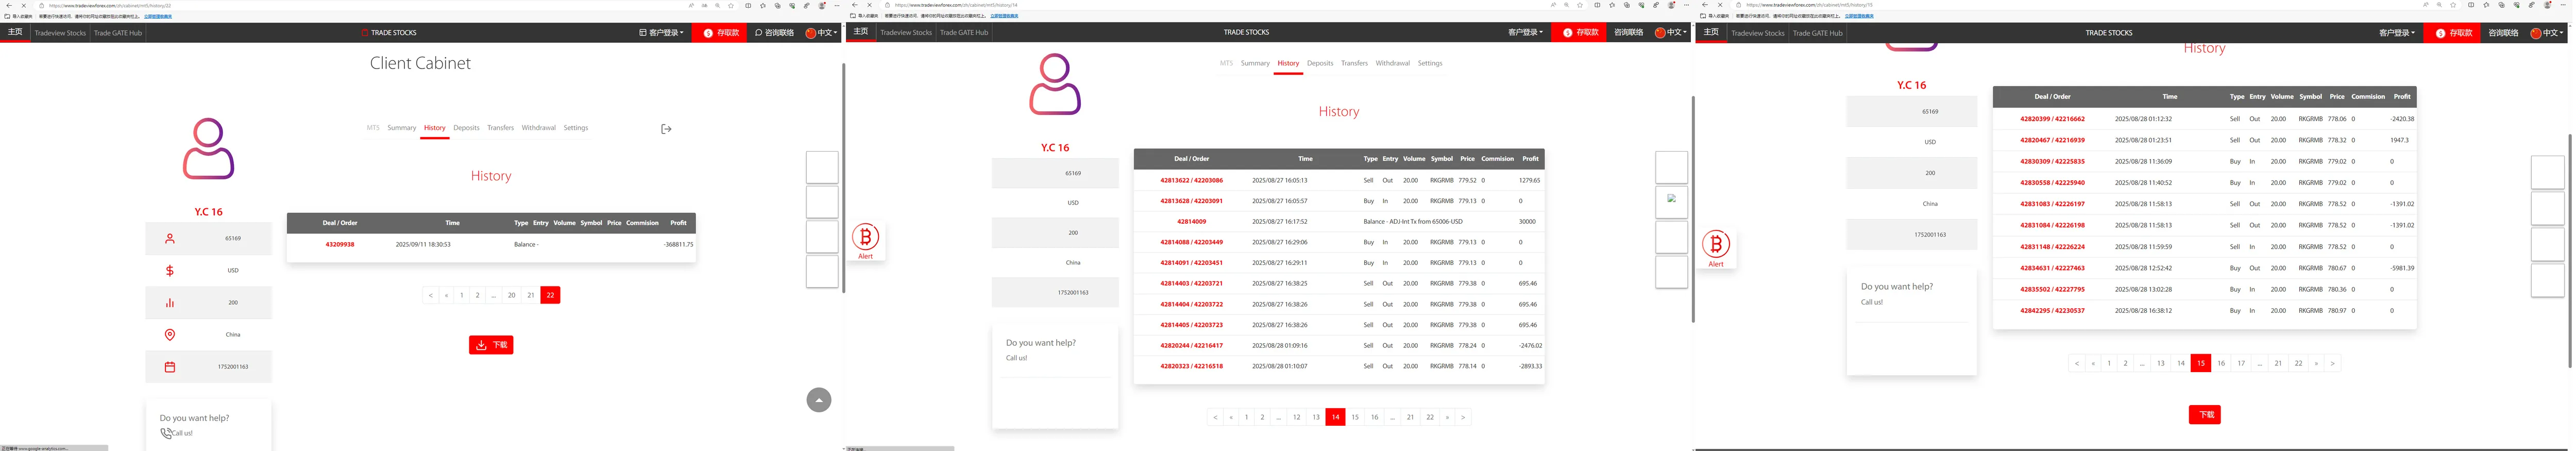The height and width of the screenshot is (451, 2576).
Task: Click user profile avatar in left window
Action: (x=208, y=149)
